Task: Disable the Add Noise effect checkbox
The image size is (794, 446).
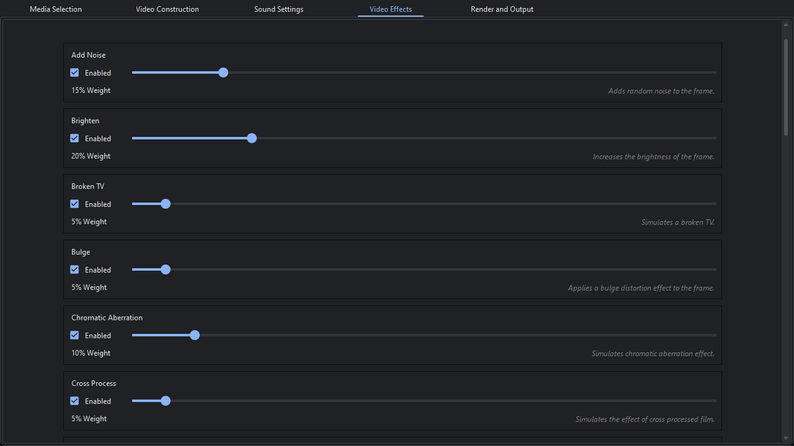Action: point(75,73)
